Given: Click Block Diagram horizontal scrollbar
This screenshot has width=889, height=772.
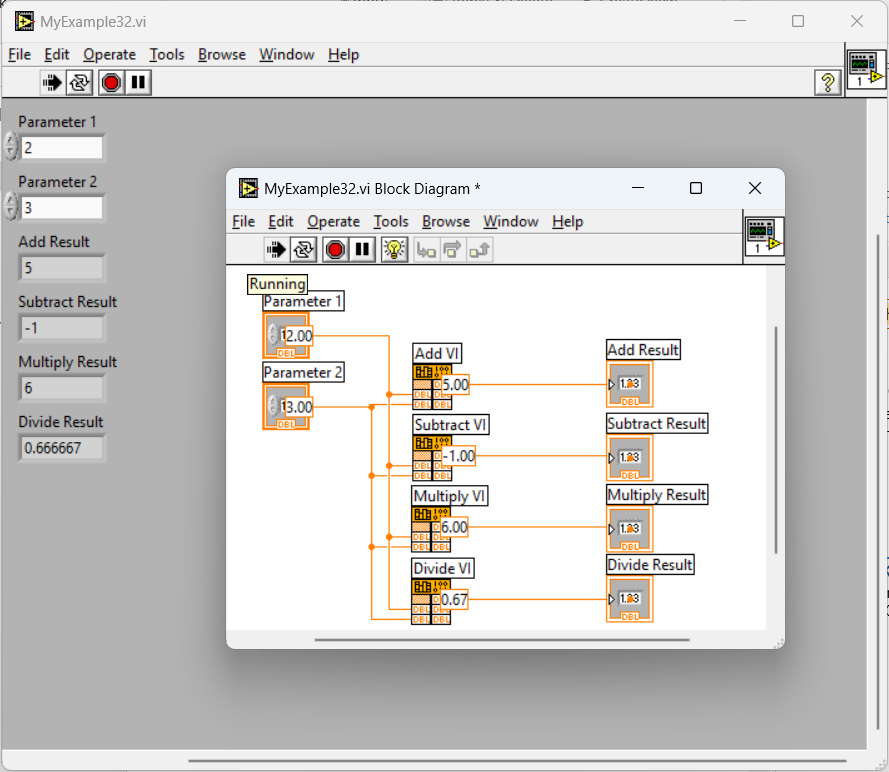Looking at the screenshot, I should pos(502,640).
